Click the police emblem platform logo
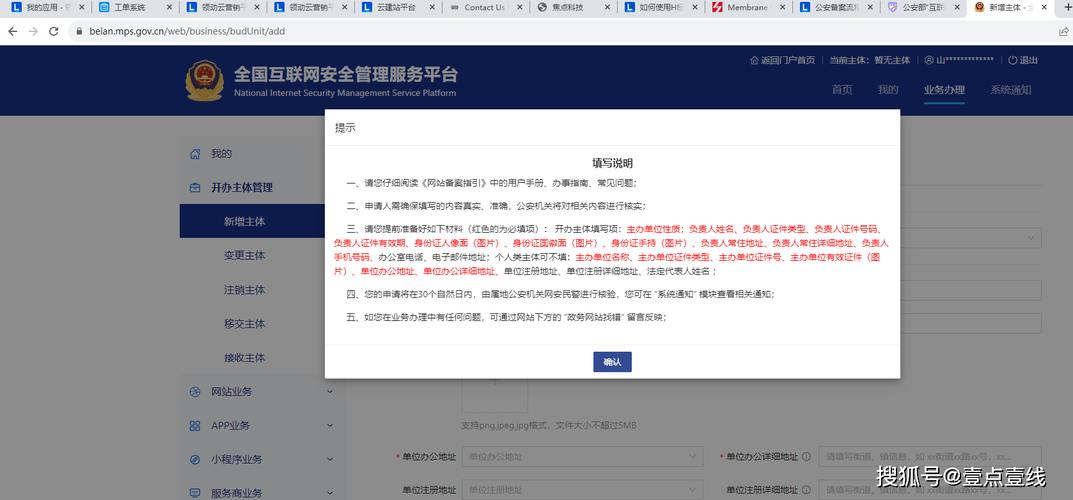Viewport: 1073px width, 500px height. pos(204,81)
